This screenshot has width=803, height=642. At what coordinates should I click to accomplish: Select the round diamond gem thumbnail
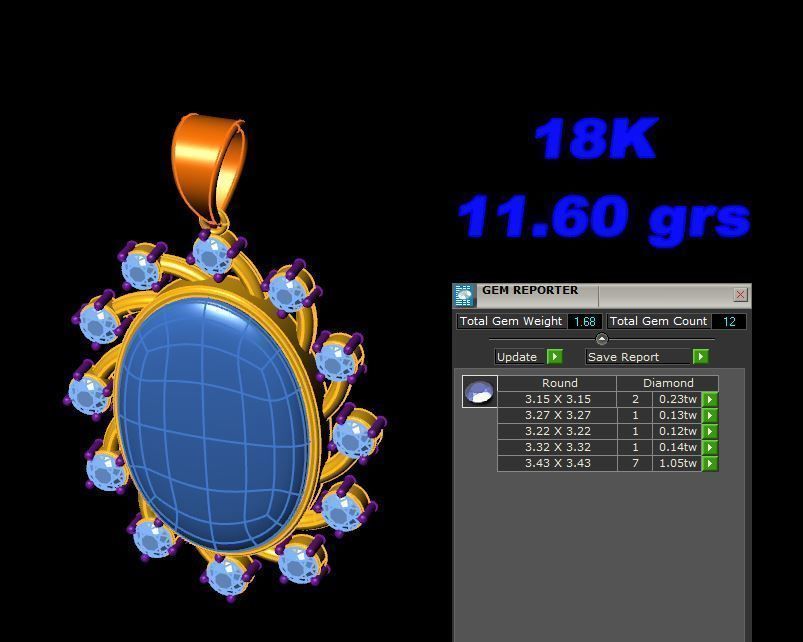point(479,392)
